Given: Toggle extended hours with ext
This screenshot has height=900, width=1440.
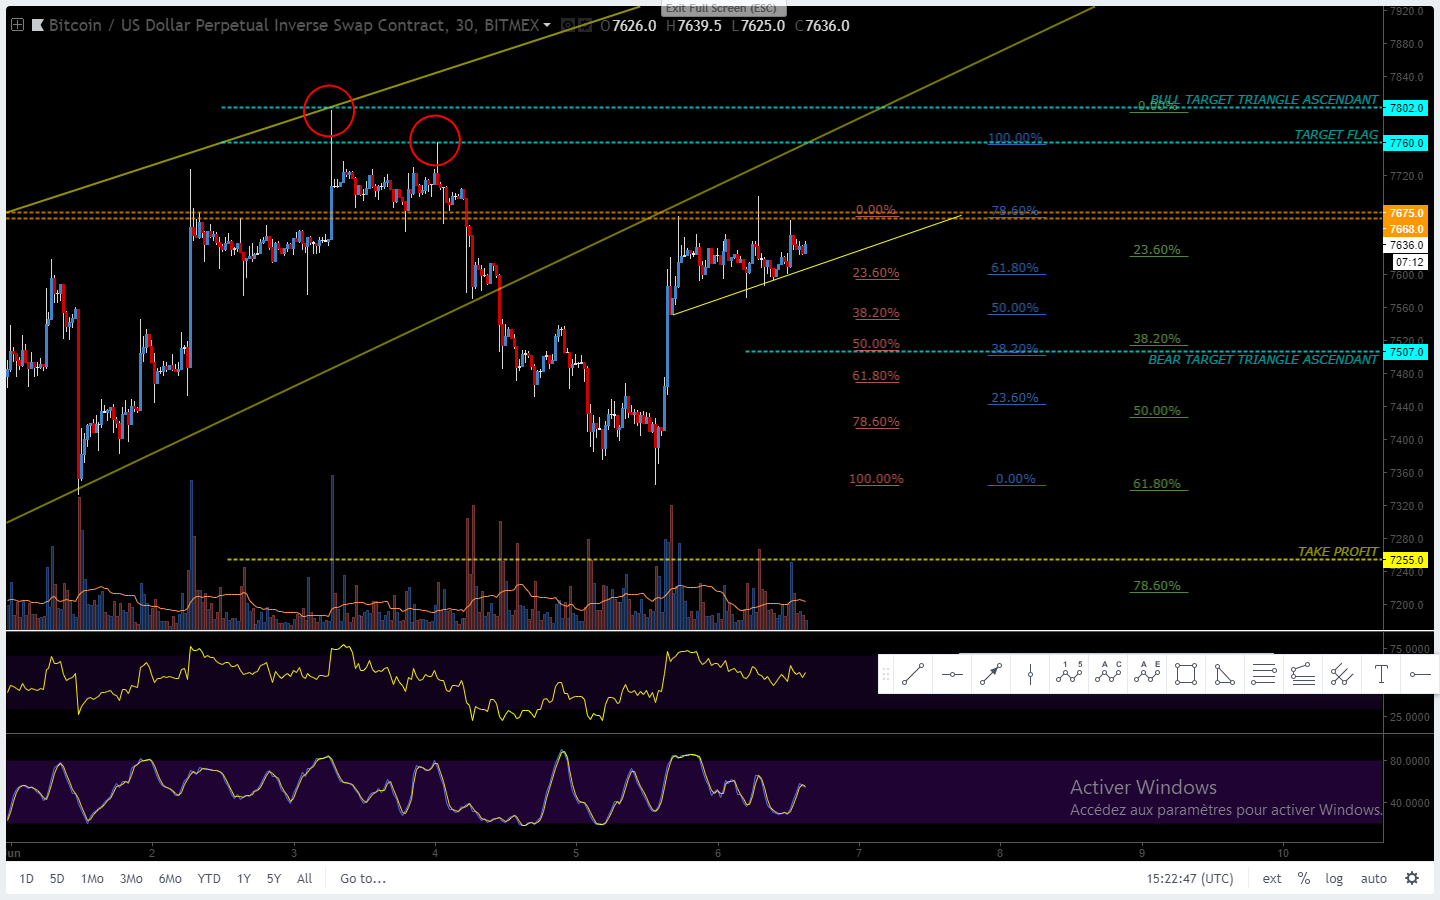Looking at the screenshot, I should click(1272, 879).
